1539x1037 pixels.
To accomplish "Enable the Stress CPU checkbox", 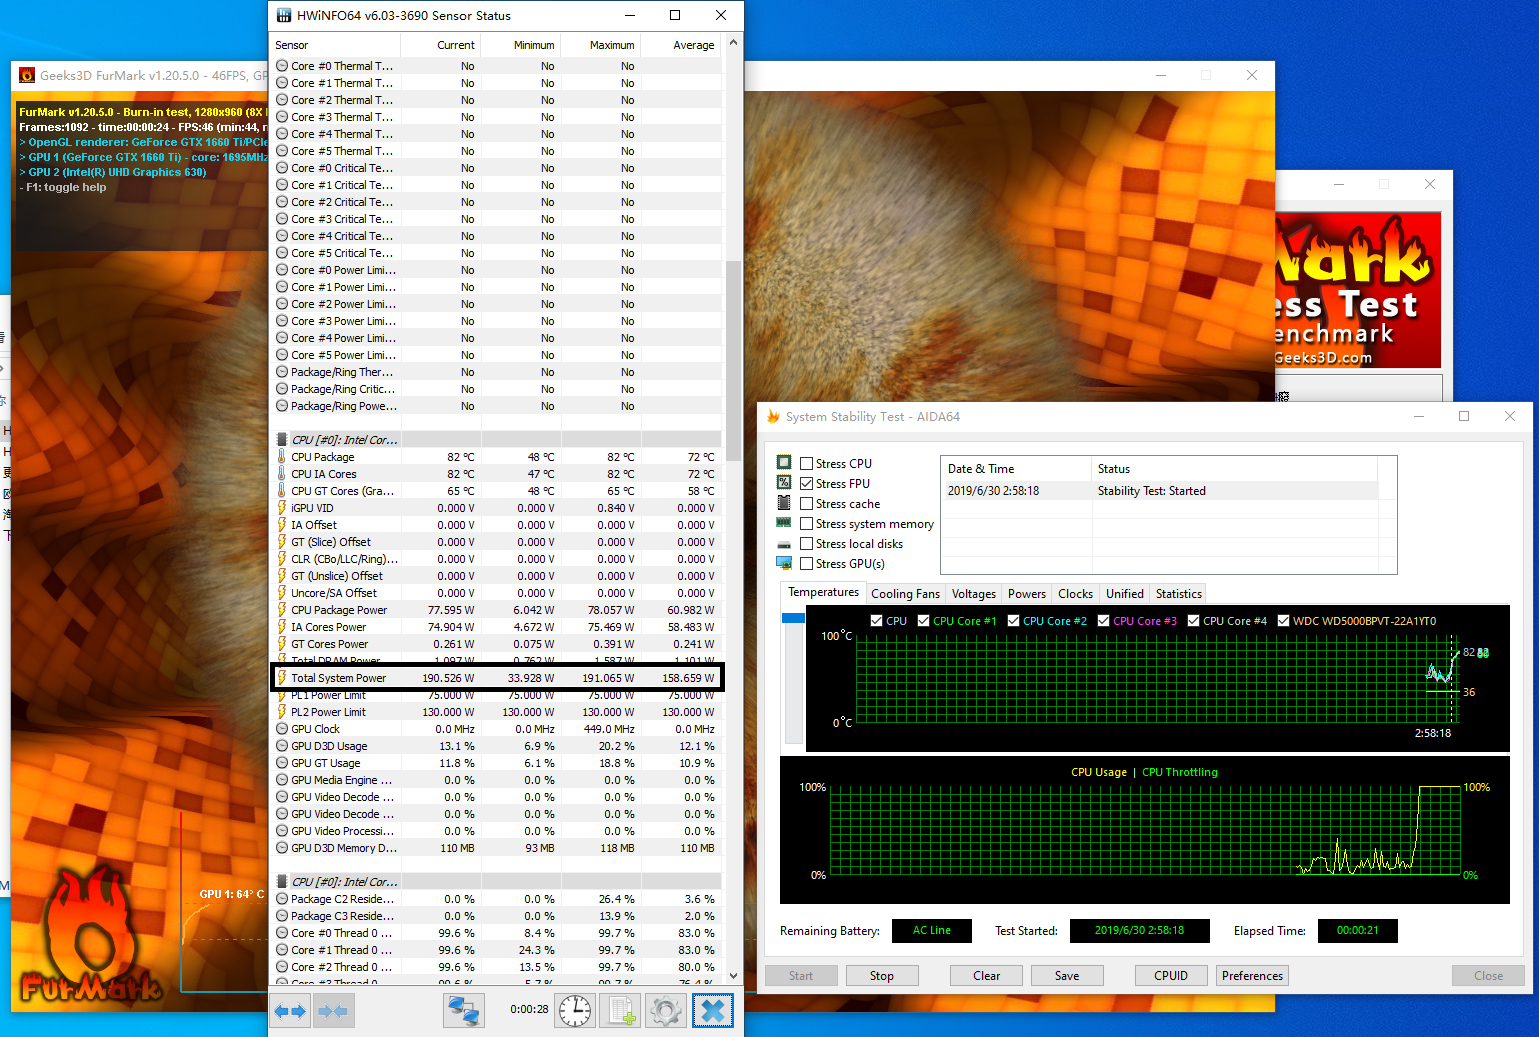I will pyautogui.click(x=806, y=464).
